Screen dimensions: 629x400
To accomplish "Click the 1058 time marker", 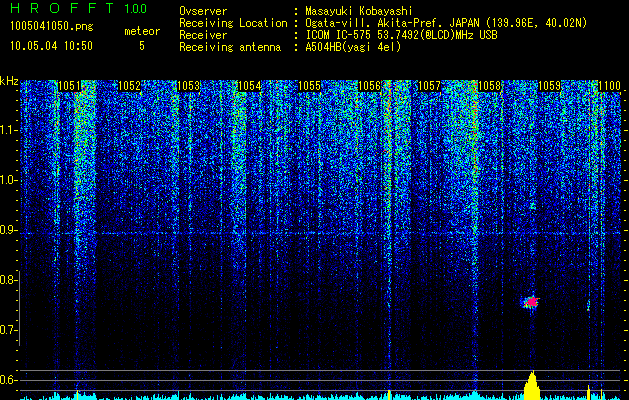I will (490, 86).
